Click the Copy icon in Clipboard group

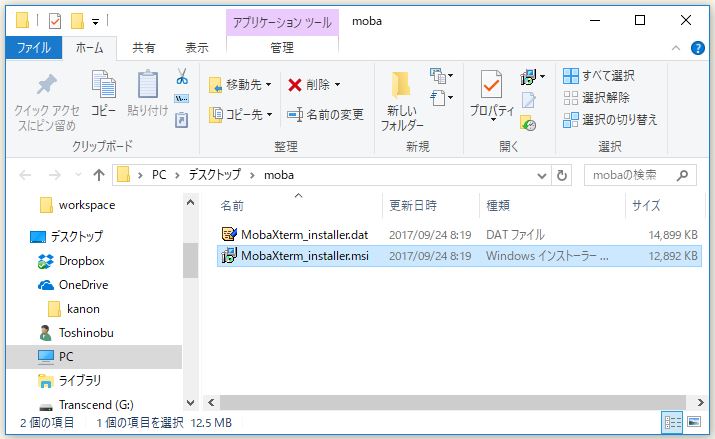coord(104,84)
